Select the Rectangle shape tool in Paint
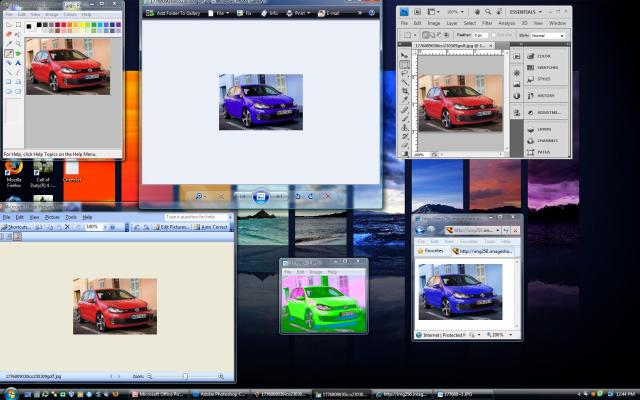The width and height of the screenshot is (640, 400). (x=9, y=82)
